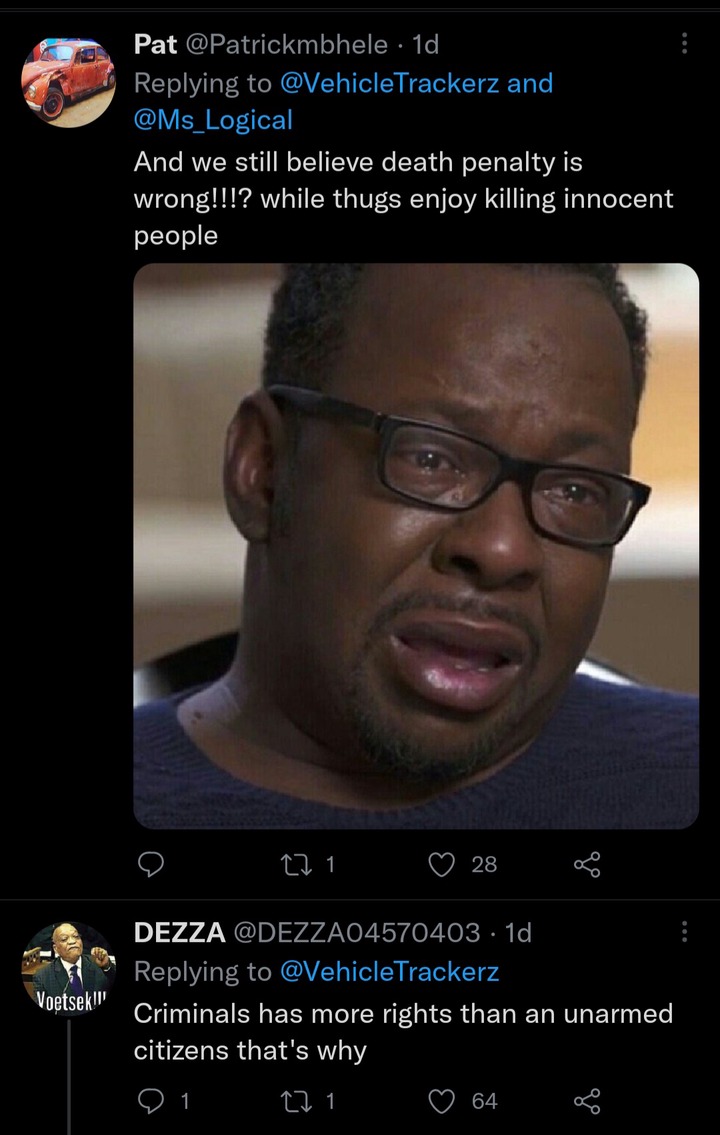Screen dimensions: 720x1135
Task: View DEZZA's Voetsek profile picture
Action: [x=69, y=969]
